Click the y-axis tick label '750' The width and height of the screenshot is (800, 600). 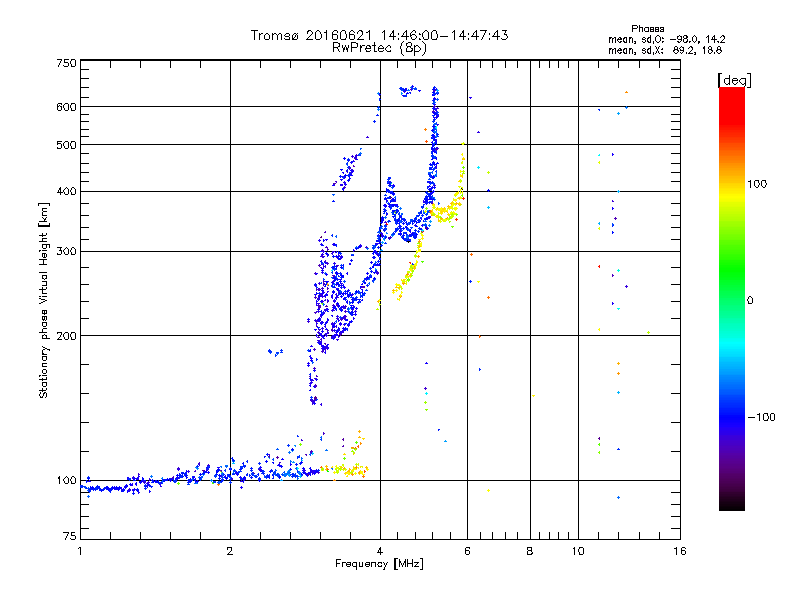coord(67,63)
